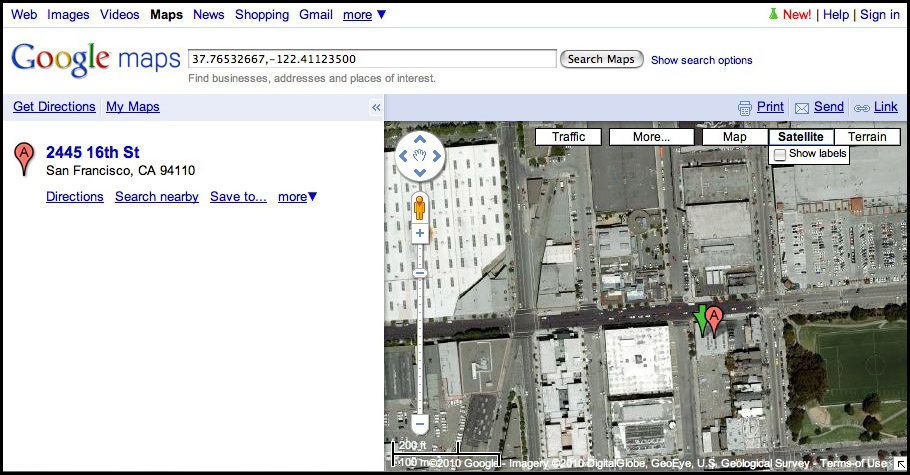The image size is (910, 475).
Task: Click the green arrow marker on the map
Action: (x=701, y=316)
